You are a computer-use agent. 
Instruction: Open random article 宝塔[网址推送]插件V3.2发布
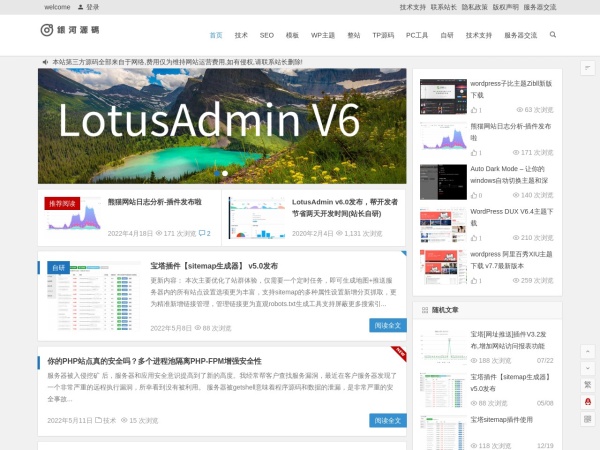point(508,340)
